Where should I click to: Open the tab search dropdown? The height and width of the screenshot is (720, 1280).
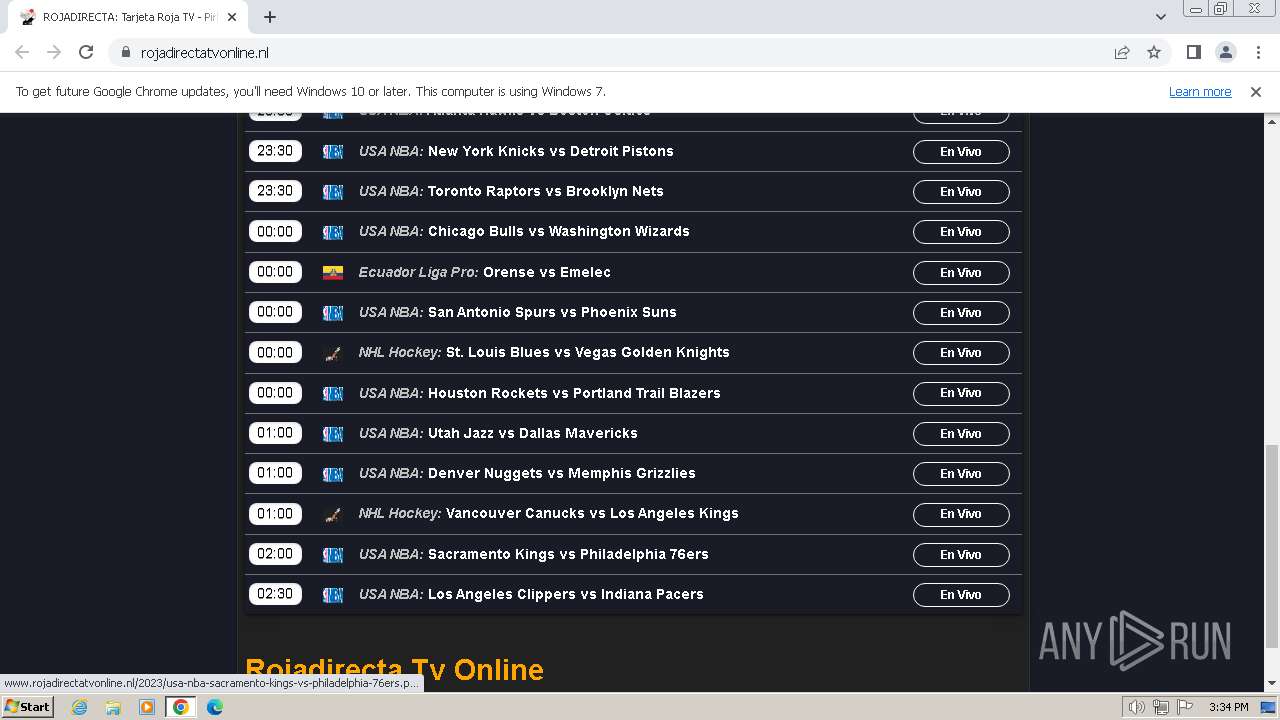[x=1160, y=17]
